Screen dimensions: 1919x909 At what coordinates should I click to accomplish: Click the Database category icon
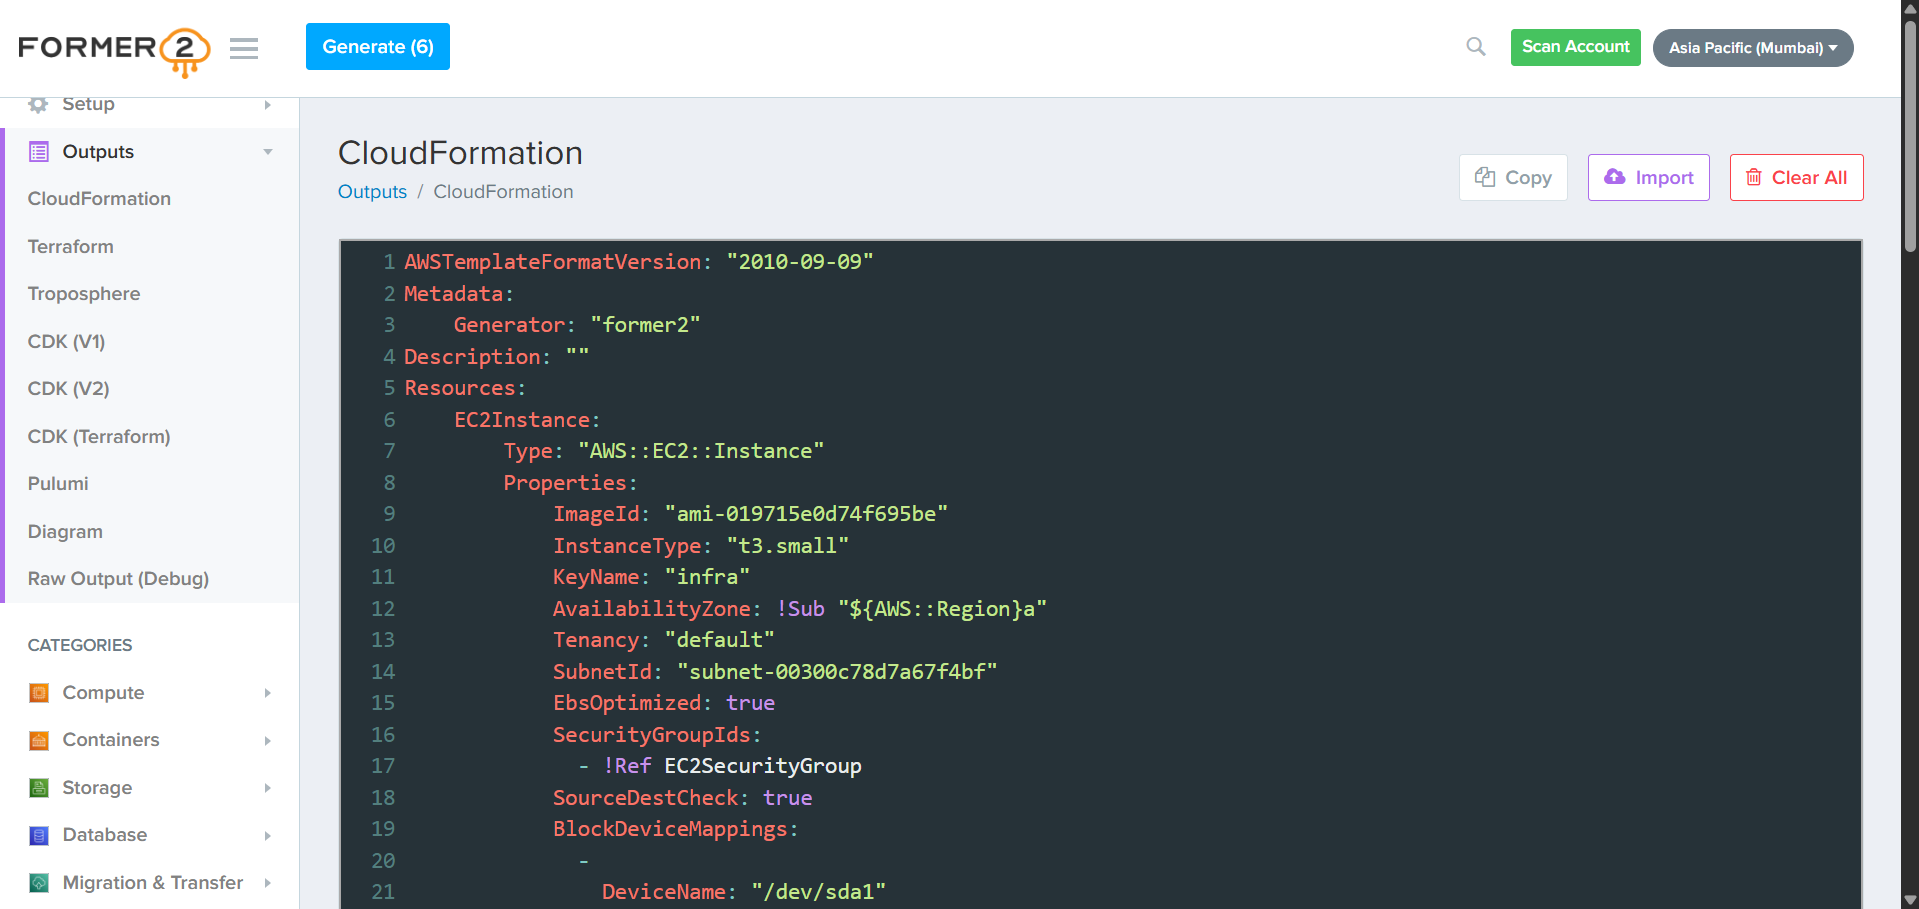pyautogui.click(x=38, y=835)
